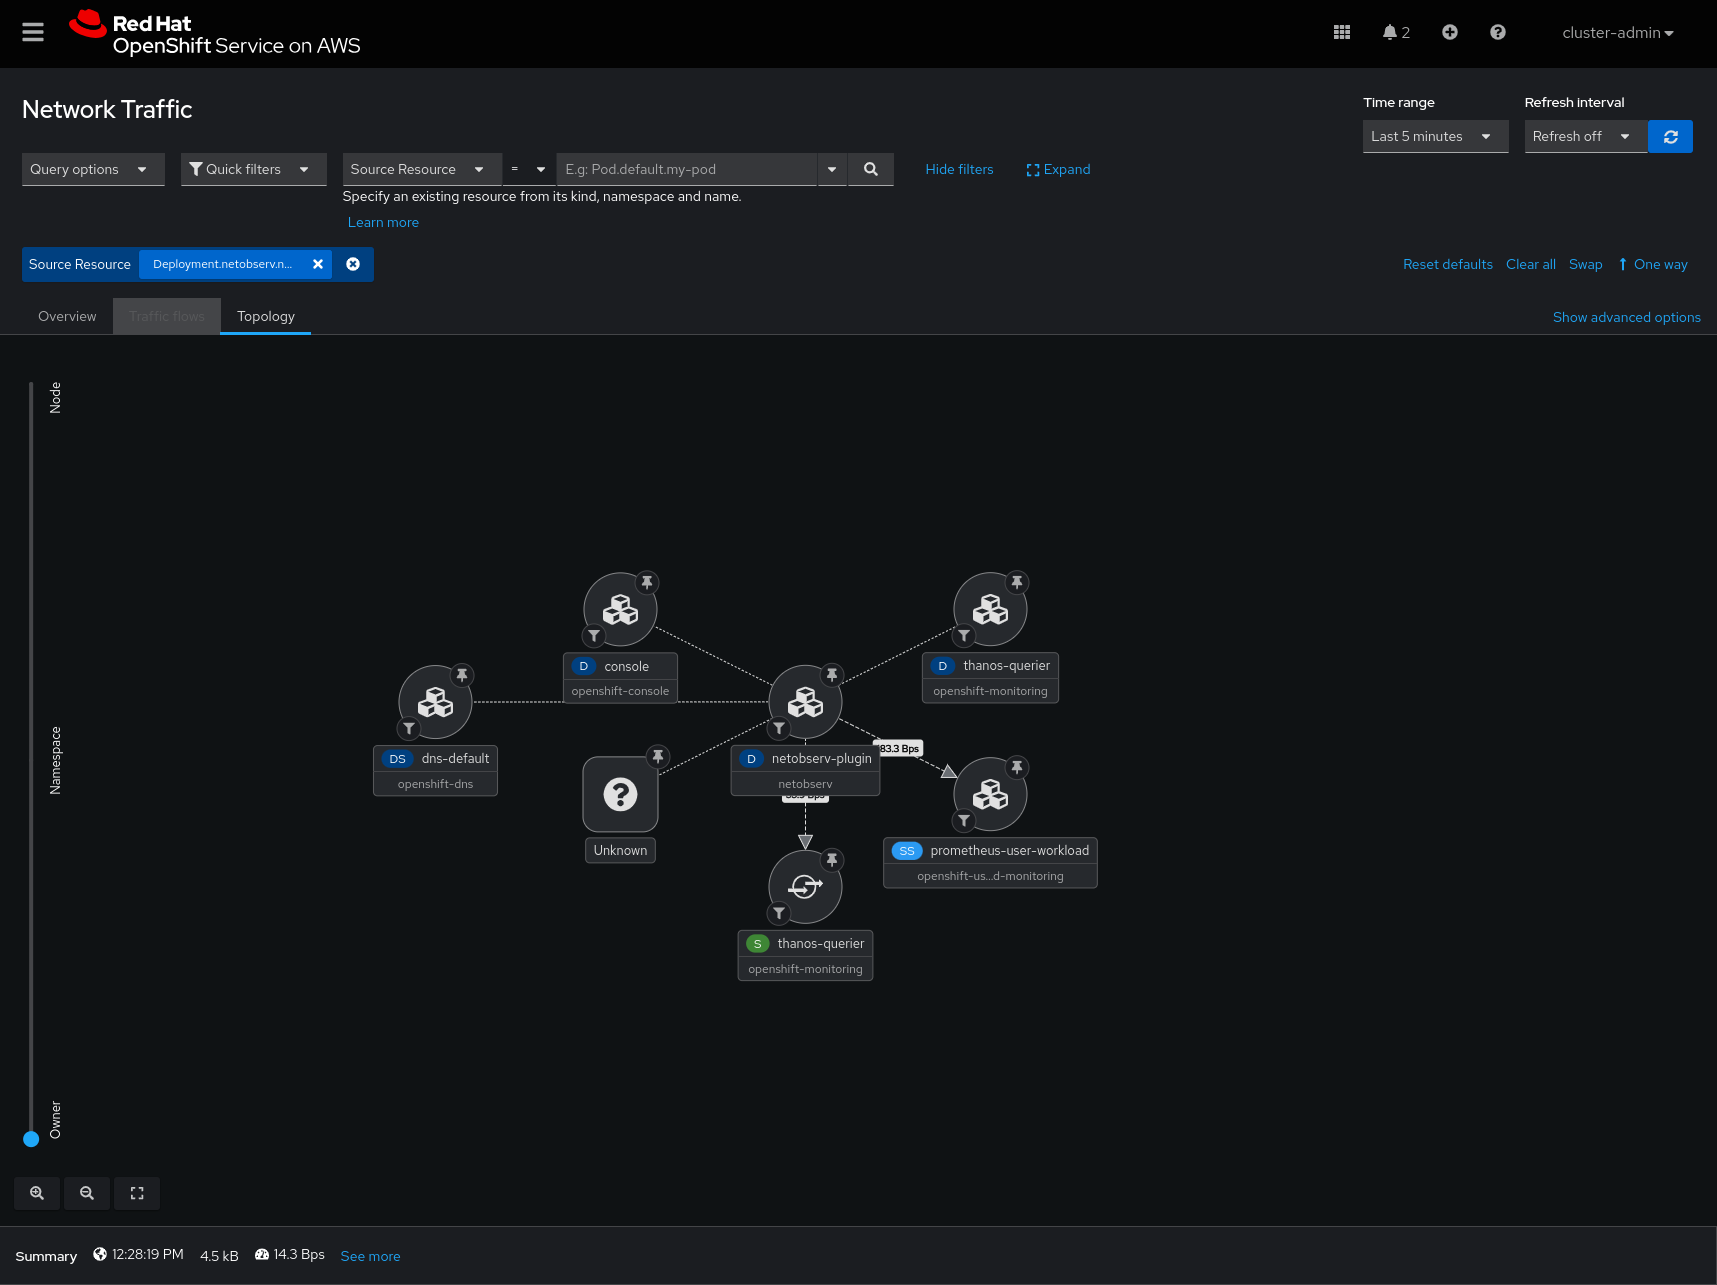The image size is (1717, 1285).
Task: Open the hamburger navigation menu
Action: tap(33, 33)
